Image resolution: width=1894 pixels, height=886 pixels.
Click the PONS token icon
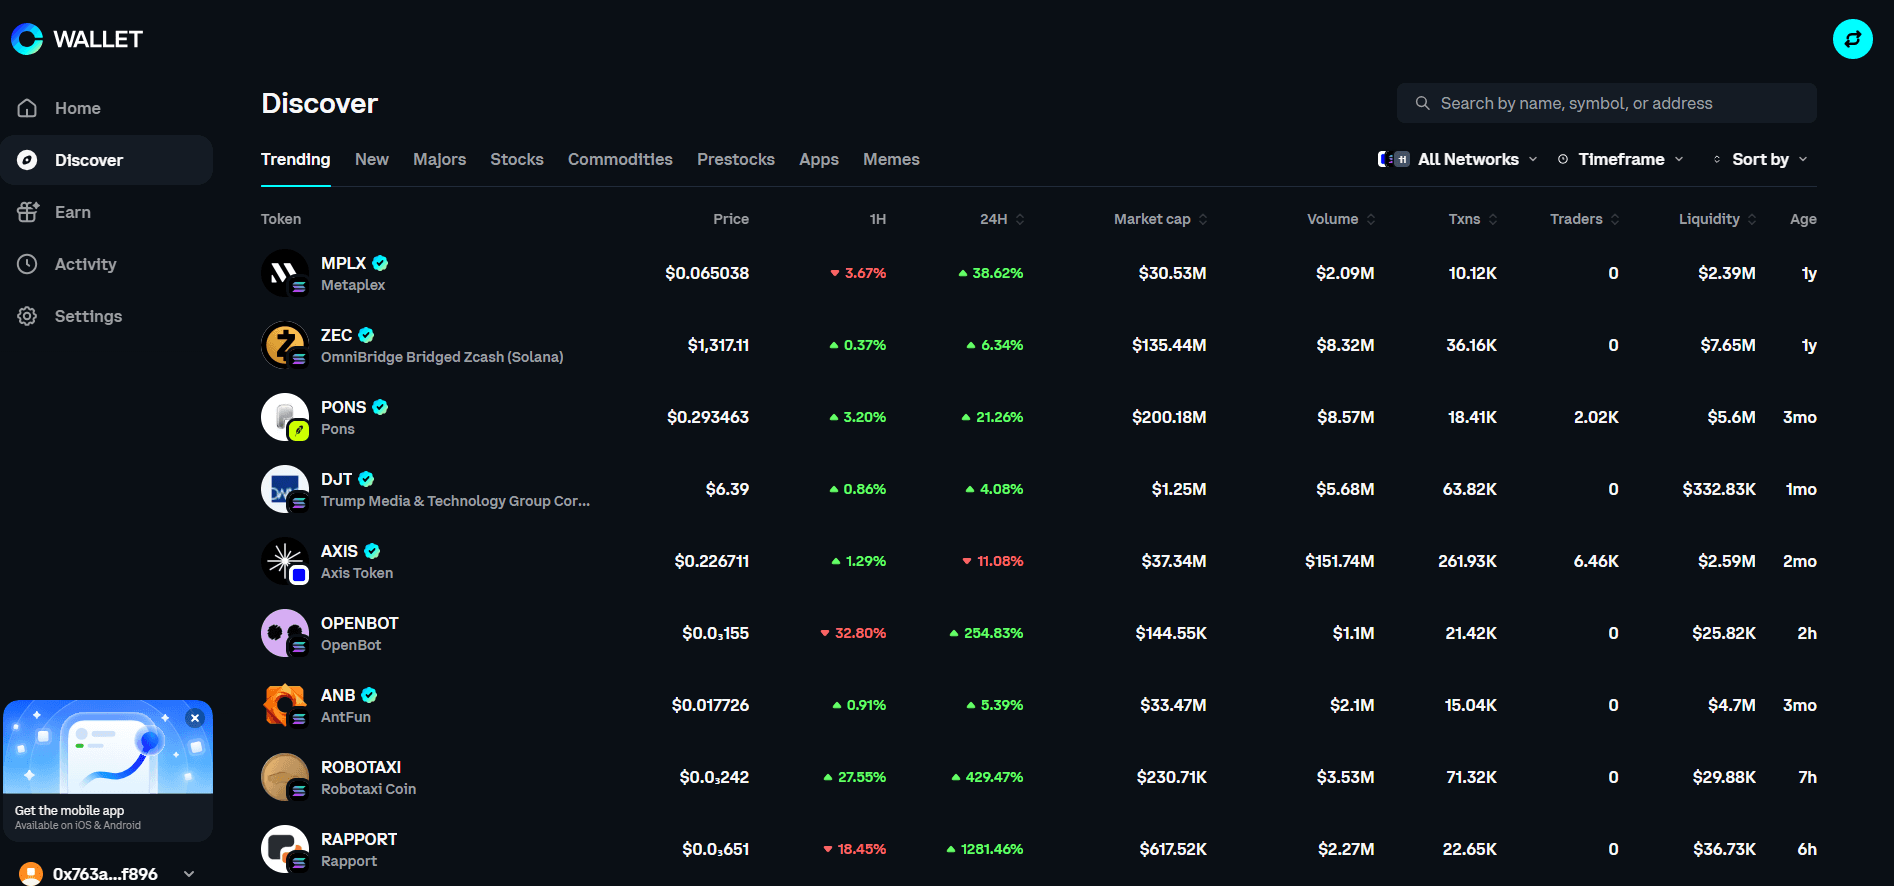click(285, 417)
